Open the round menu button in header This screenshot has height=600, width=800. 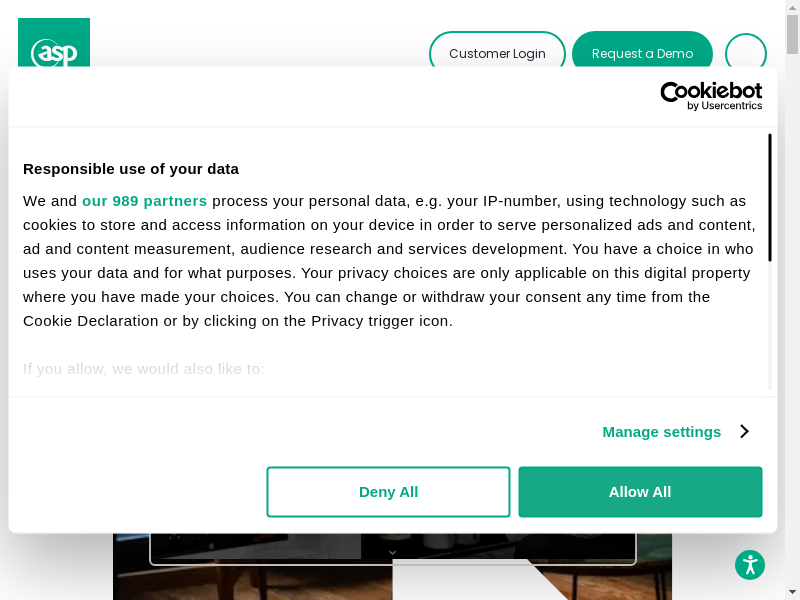(x=745, y=53)
